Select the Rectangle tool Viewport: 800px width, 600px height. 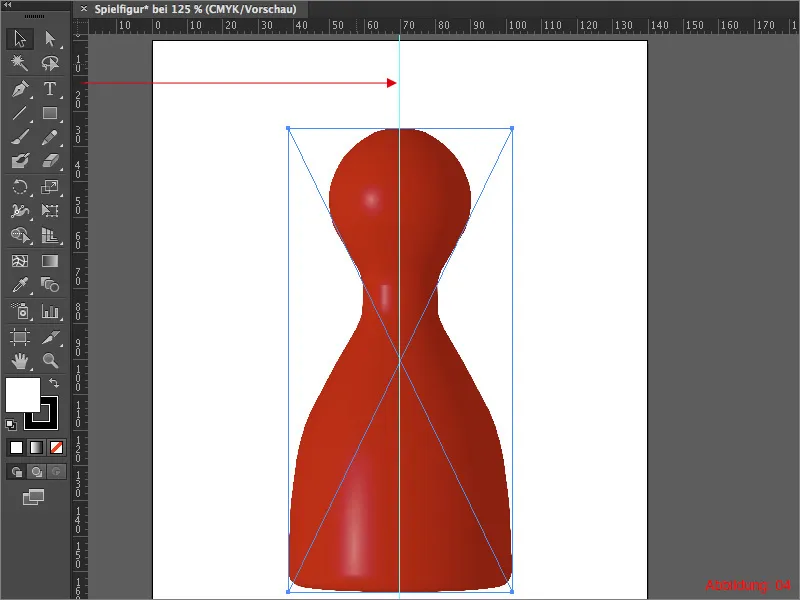[50, 113]
